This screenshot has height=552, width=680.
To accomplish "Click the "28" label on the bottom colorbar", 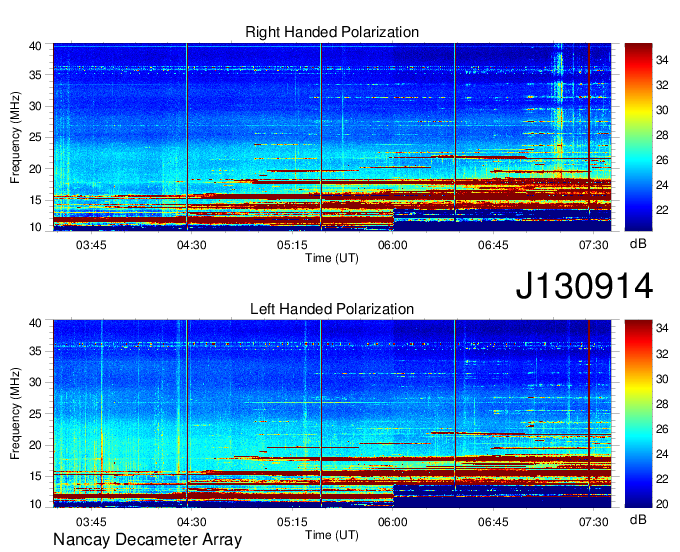I will point(662,404).
